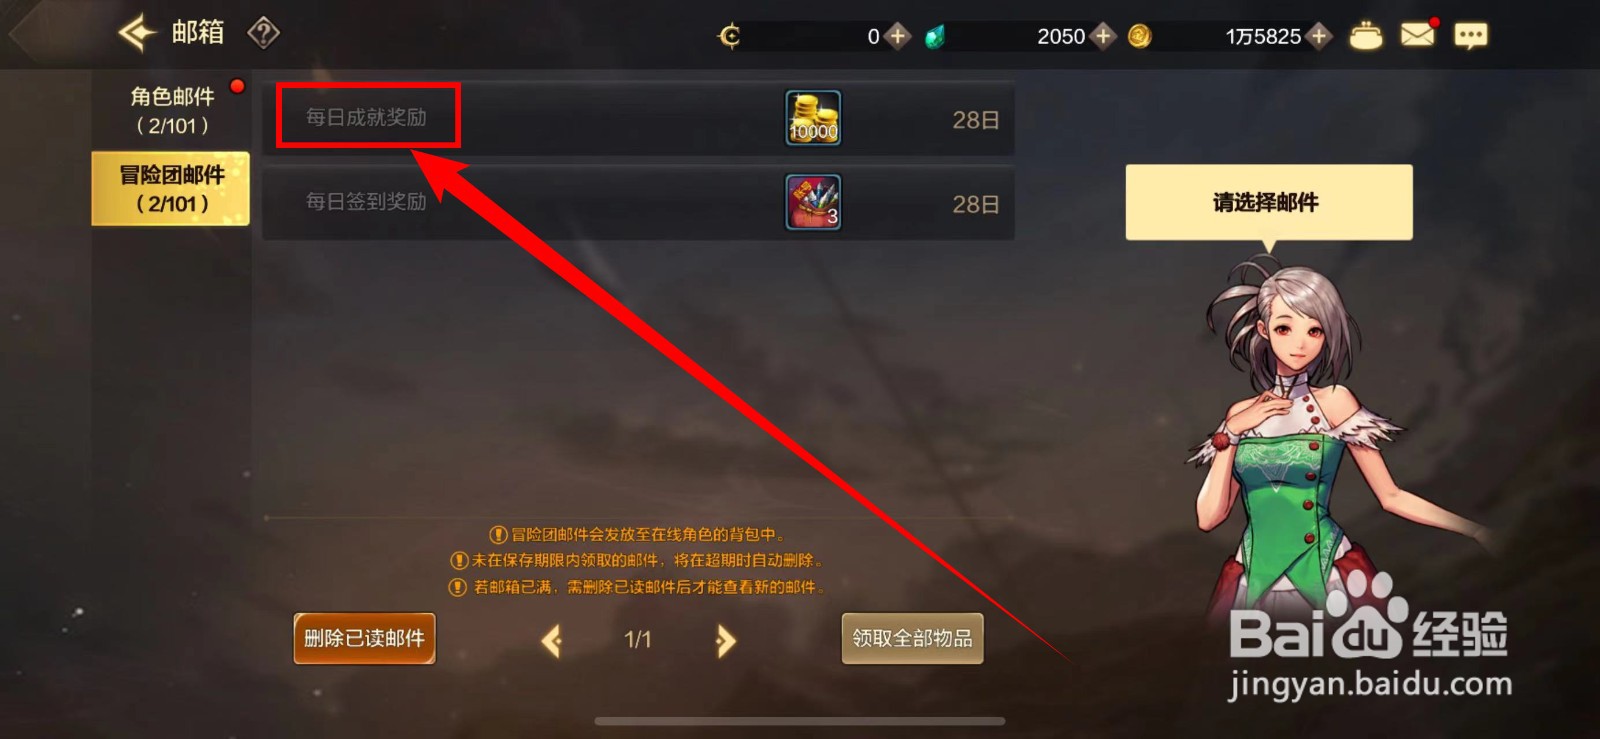Viewport: 1600px width, 739px height.
Task: Select the 冒险团邮件 tab
Action: tap(171, 188)
